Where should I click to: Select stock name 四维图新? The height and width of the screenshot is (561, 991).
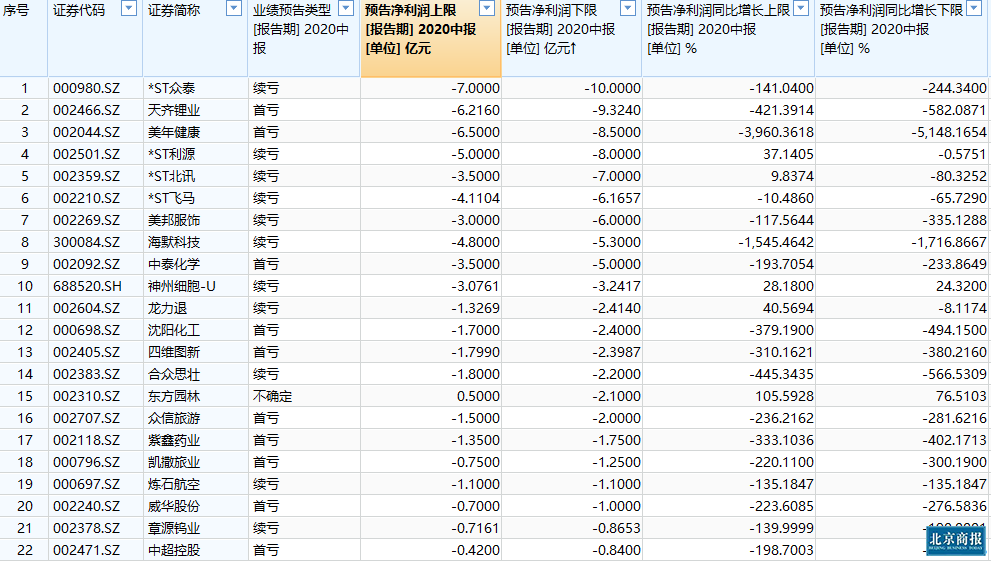pos(174,353)
